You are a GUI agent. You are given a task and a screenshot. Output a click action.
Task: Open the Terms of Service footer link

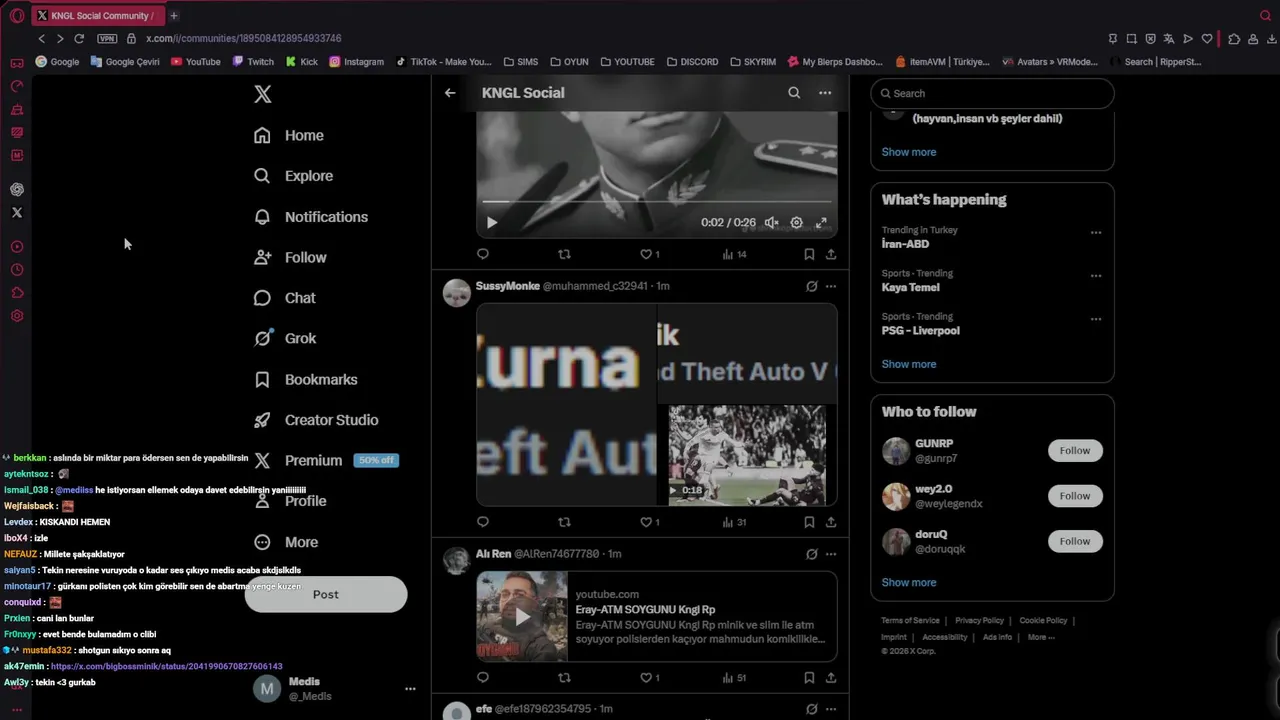point(910,621)
